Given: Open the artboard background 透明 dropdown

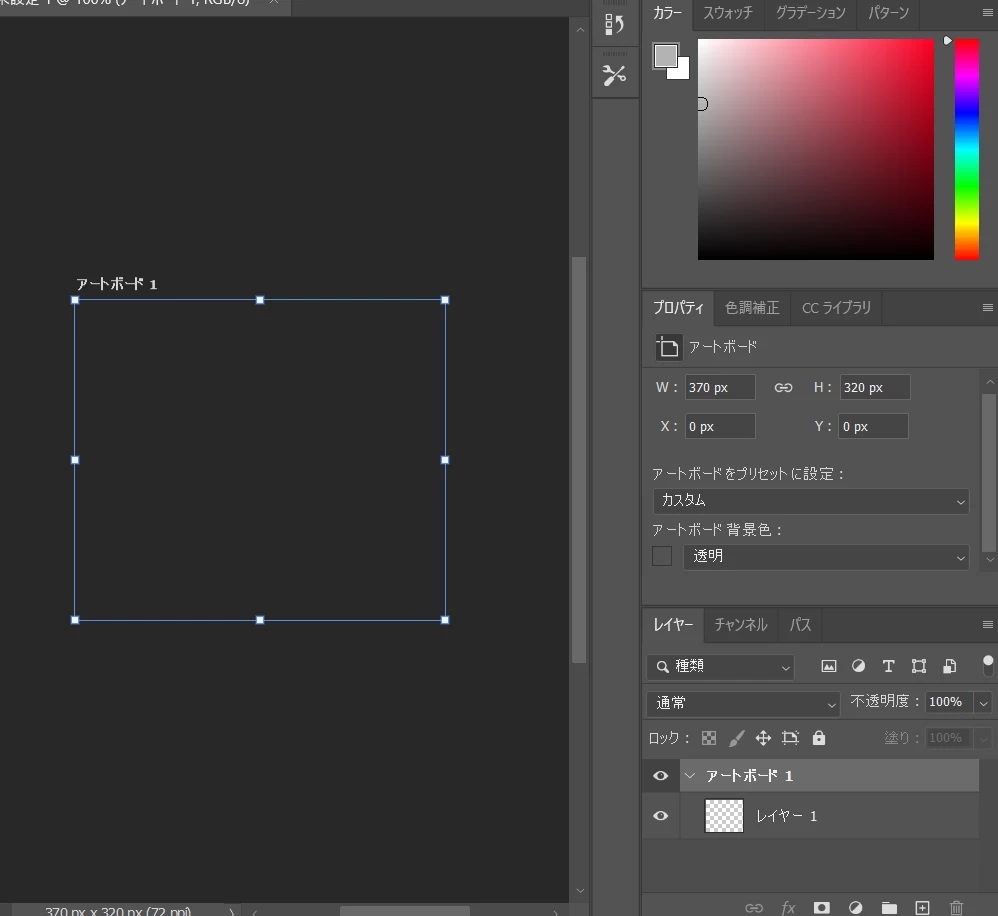Looking at the screenshot, I should (x=826, y=557).
